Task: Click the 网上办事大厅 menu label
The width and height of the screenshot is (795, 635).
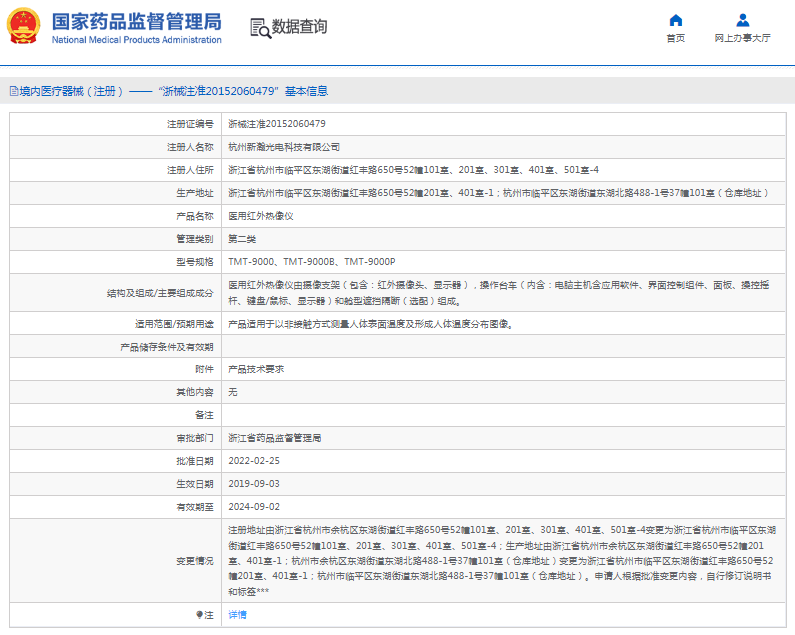Action: pos(742,38)
